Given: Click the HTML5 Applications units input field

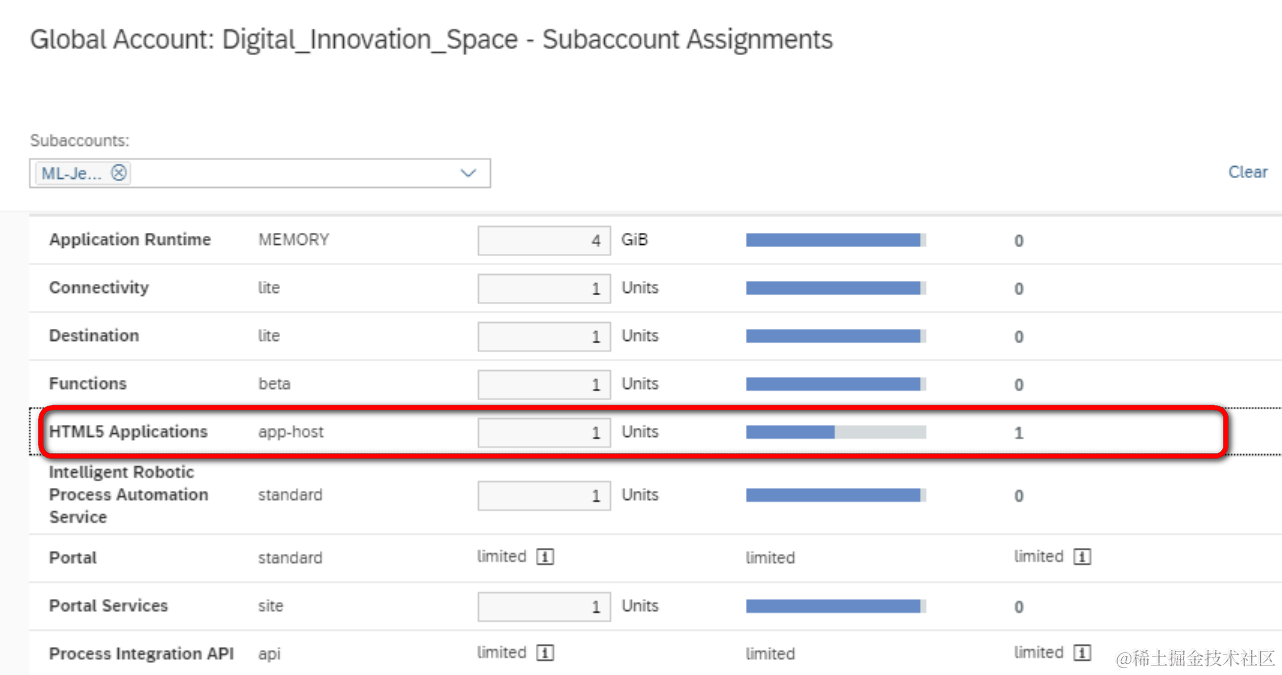Looking at the screenshot, I should [543, 433].
